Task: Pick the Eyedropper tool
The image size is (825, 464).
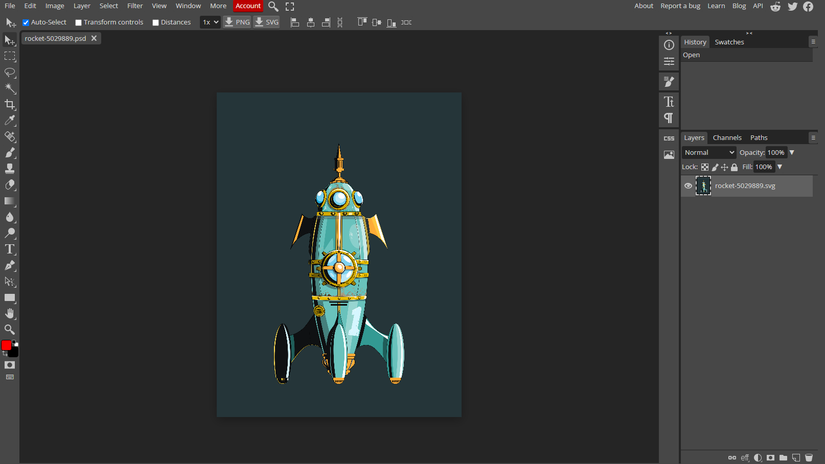Action: (x=10, y=121)
